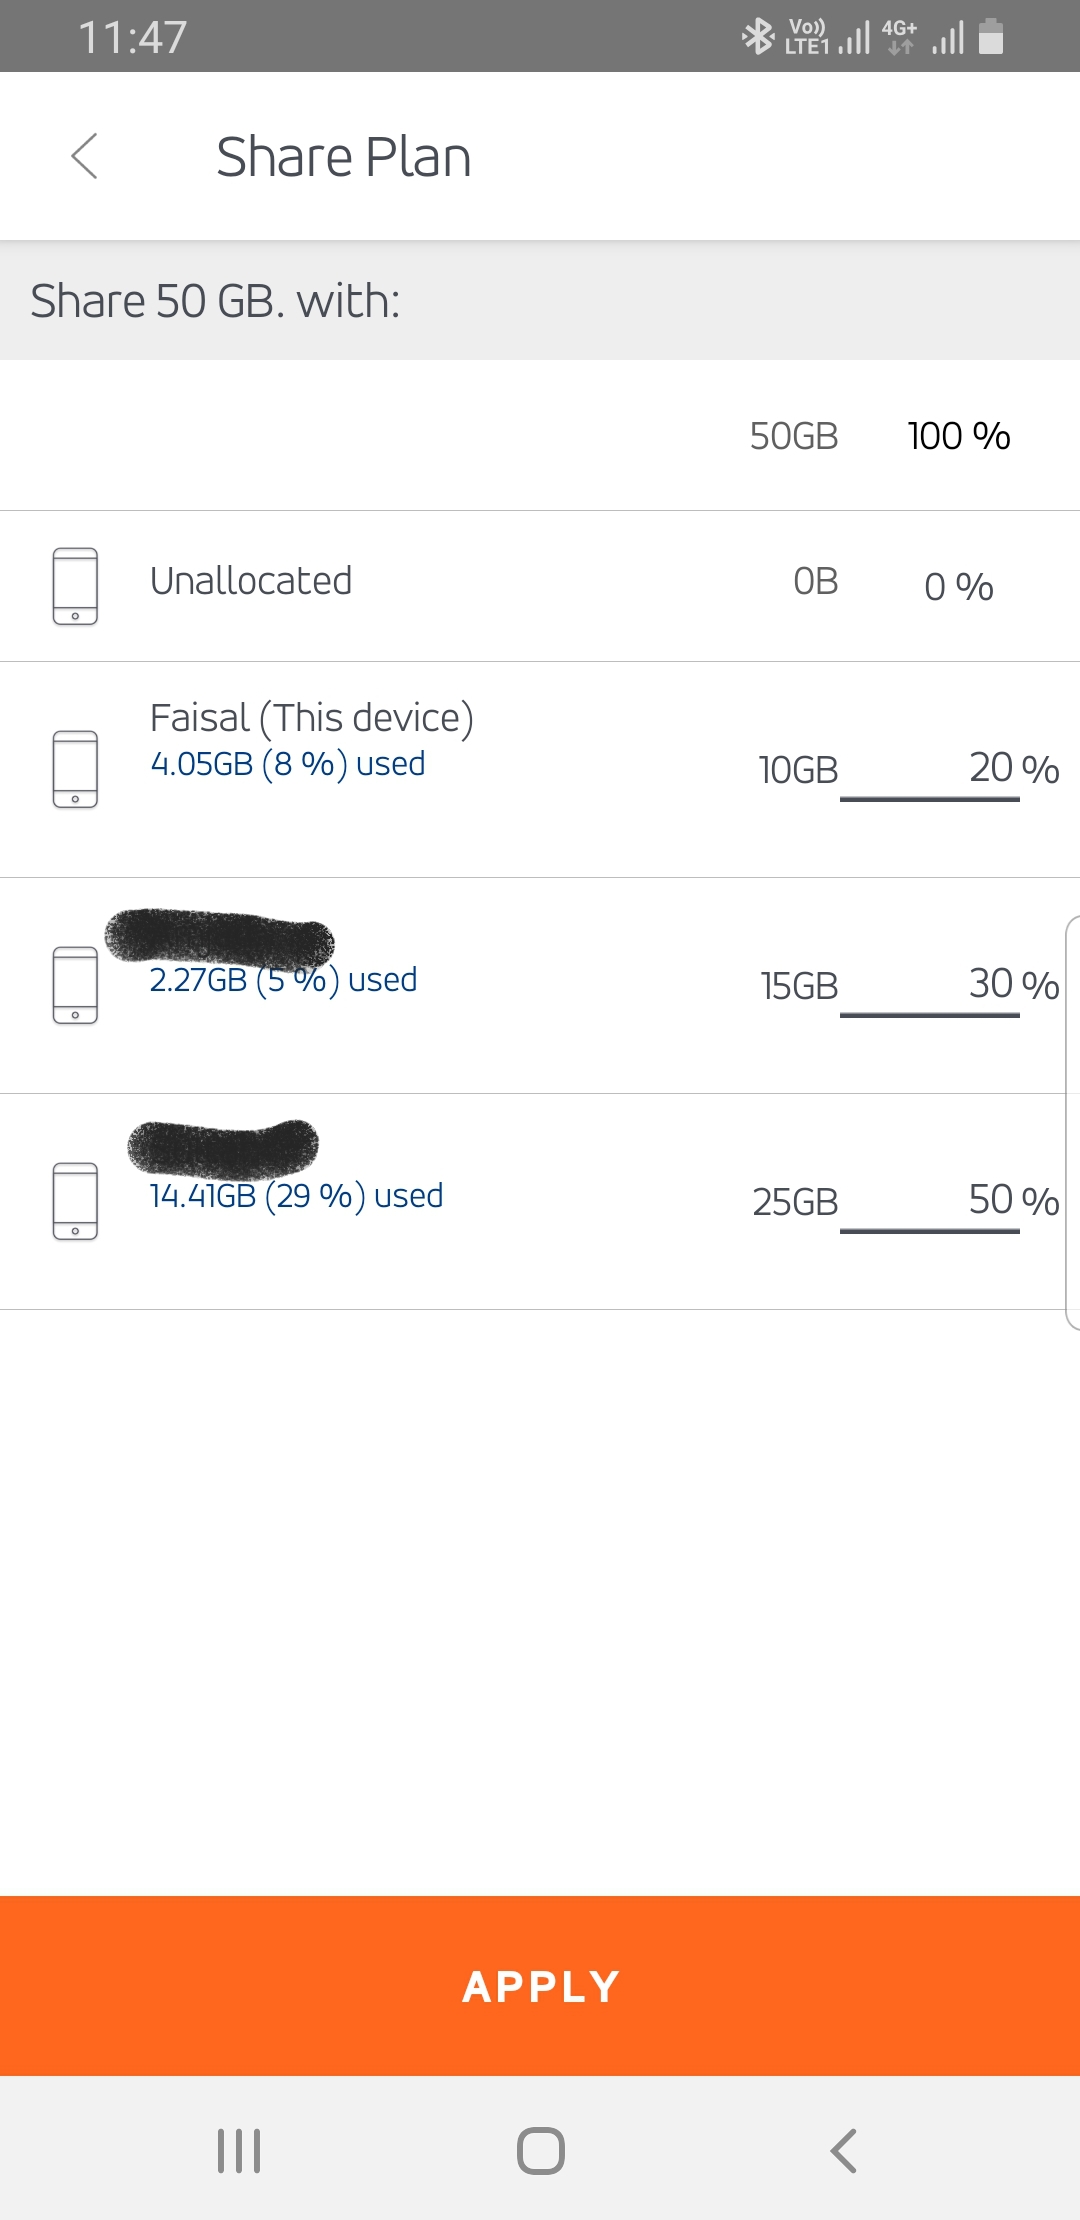
Task: Tap the 25GB allocation value
Action: pos(795,1202)
